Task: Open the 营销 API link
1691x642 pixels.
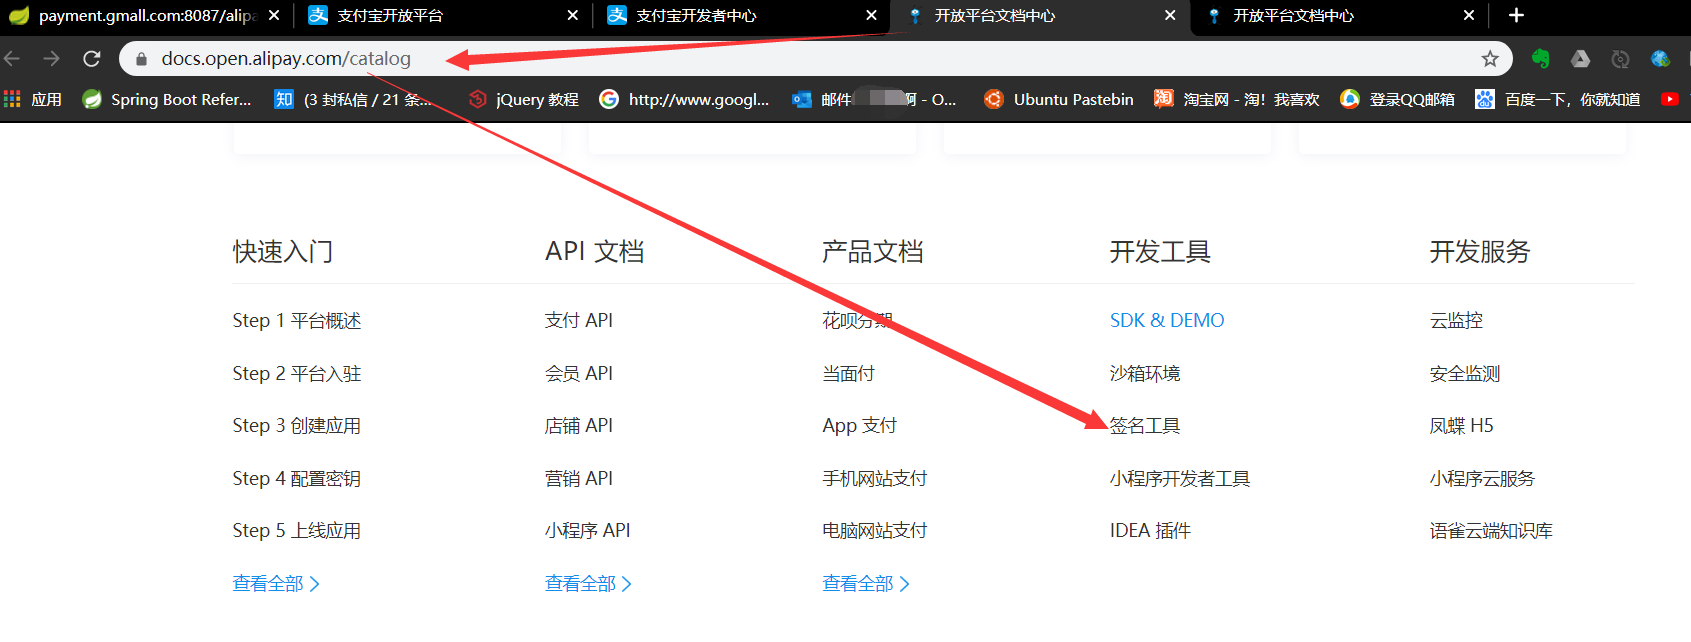Action: [579, 479]
